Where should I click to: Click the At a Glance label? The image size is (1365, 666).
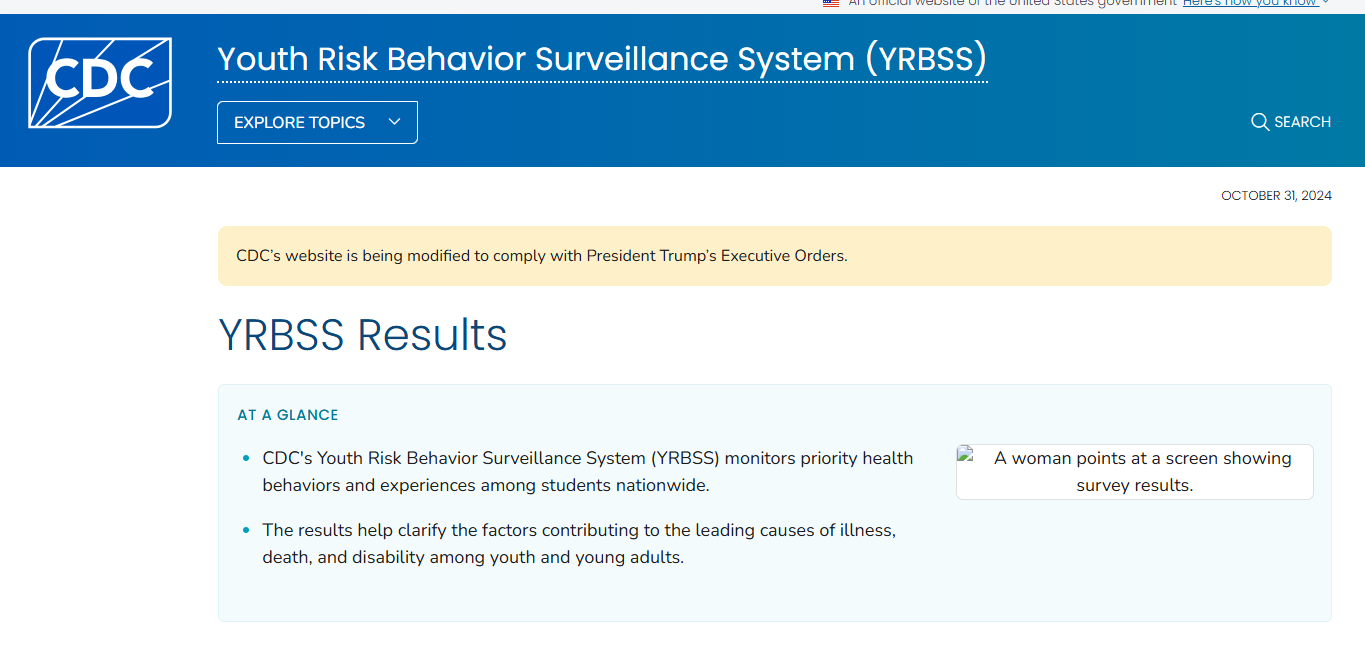pos(288,415)
